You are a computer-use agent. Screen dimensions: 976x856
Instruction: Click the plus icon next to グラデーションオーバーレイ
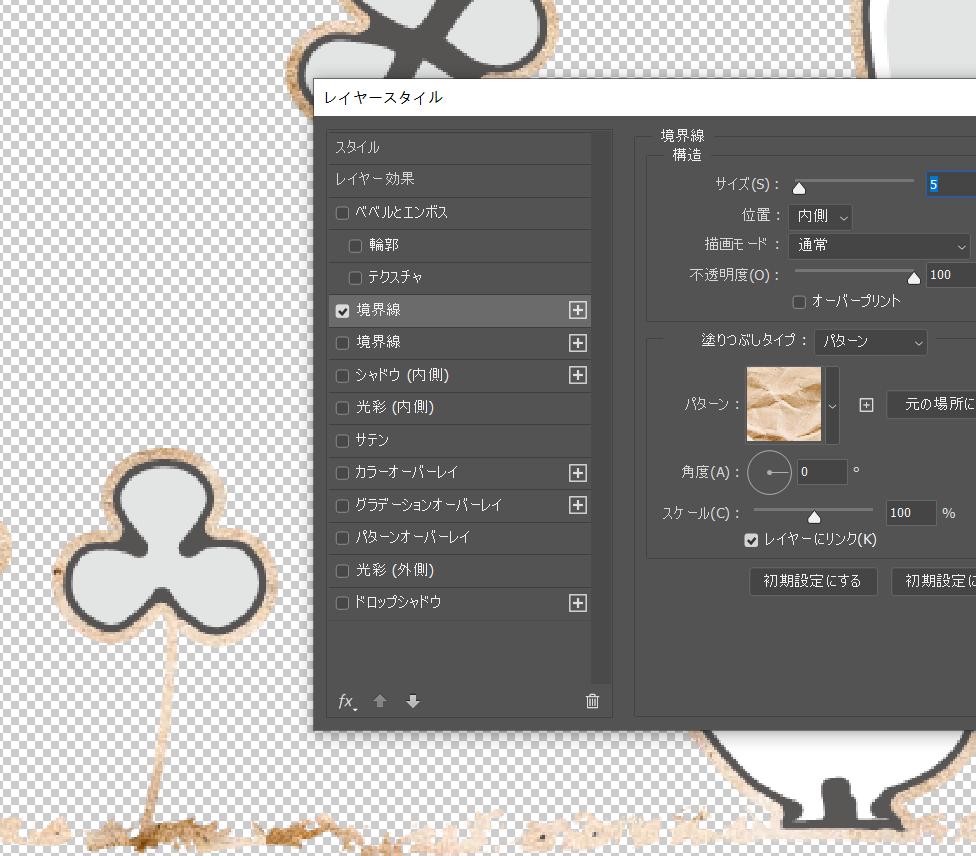[577, 505]
